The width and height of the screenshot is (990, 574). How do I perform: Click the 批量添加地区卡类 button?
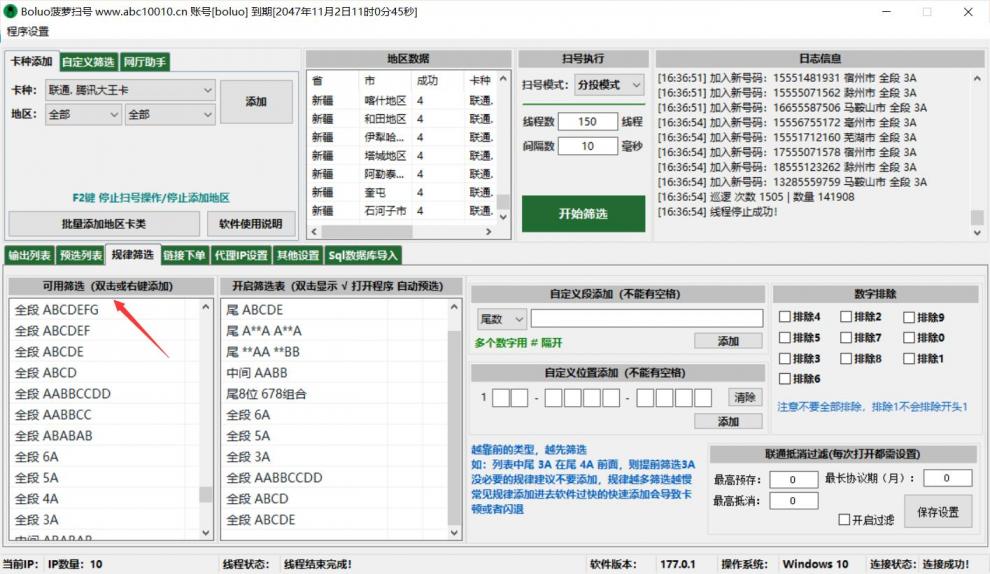click(104, 224)
